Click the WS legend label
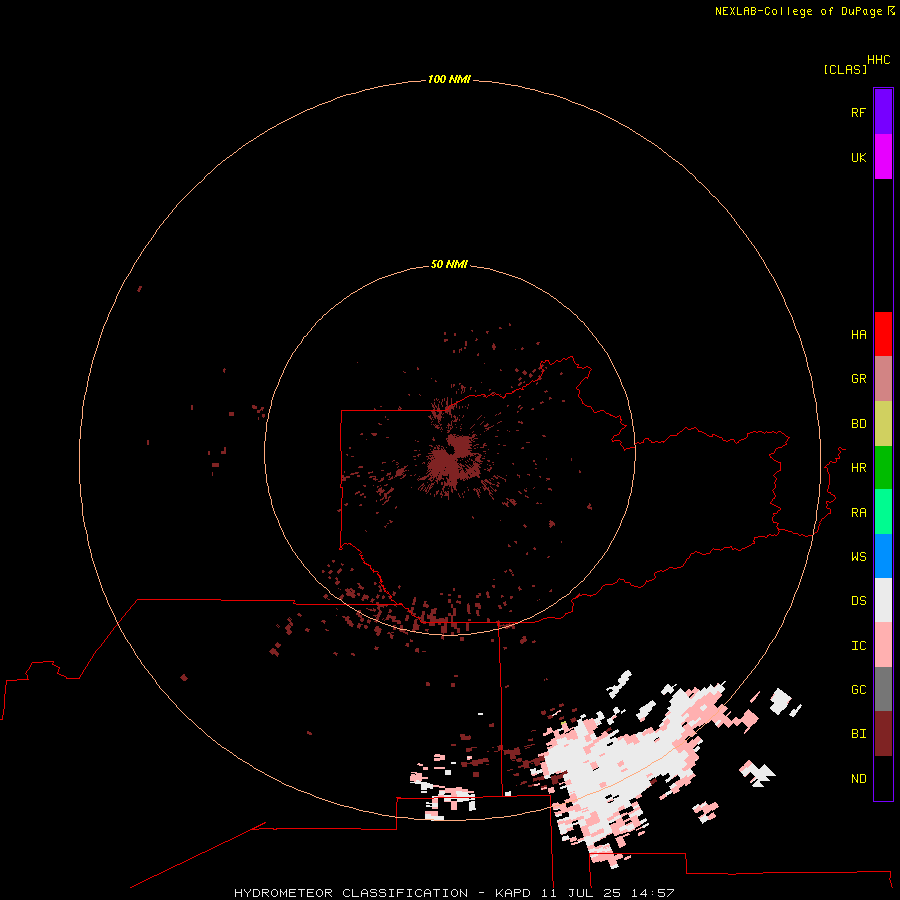 pos(859,557)
